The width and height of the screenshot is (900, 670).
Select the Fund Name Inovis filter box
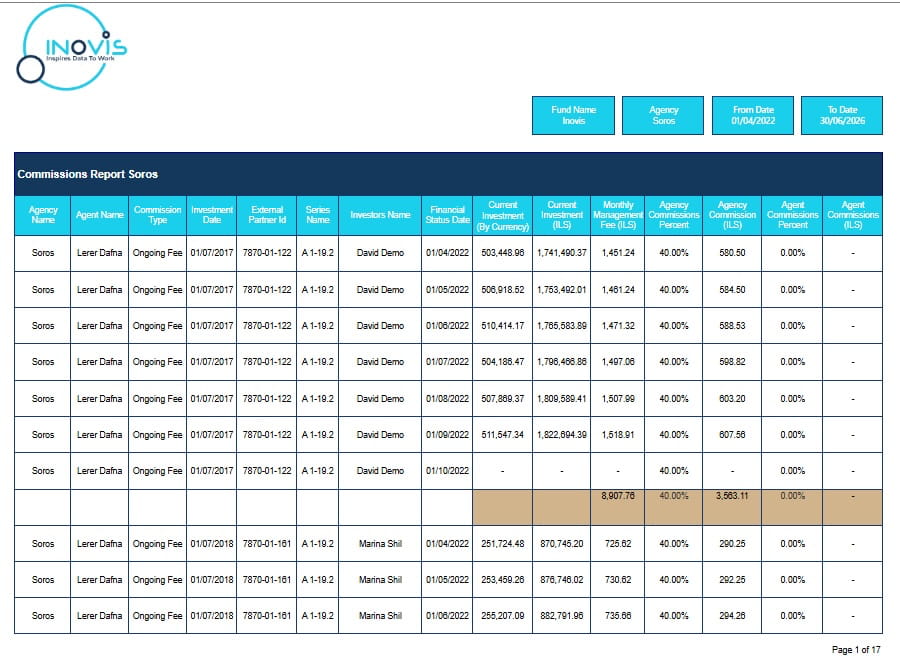tap(573, 115)
